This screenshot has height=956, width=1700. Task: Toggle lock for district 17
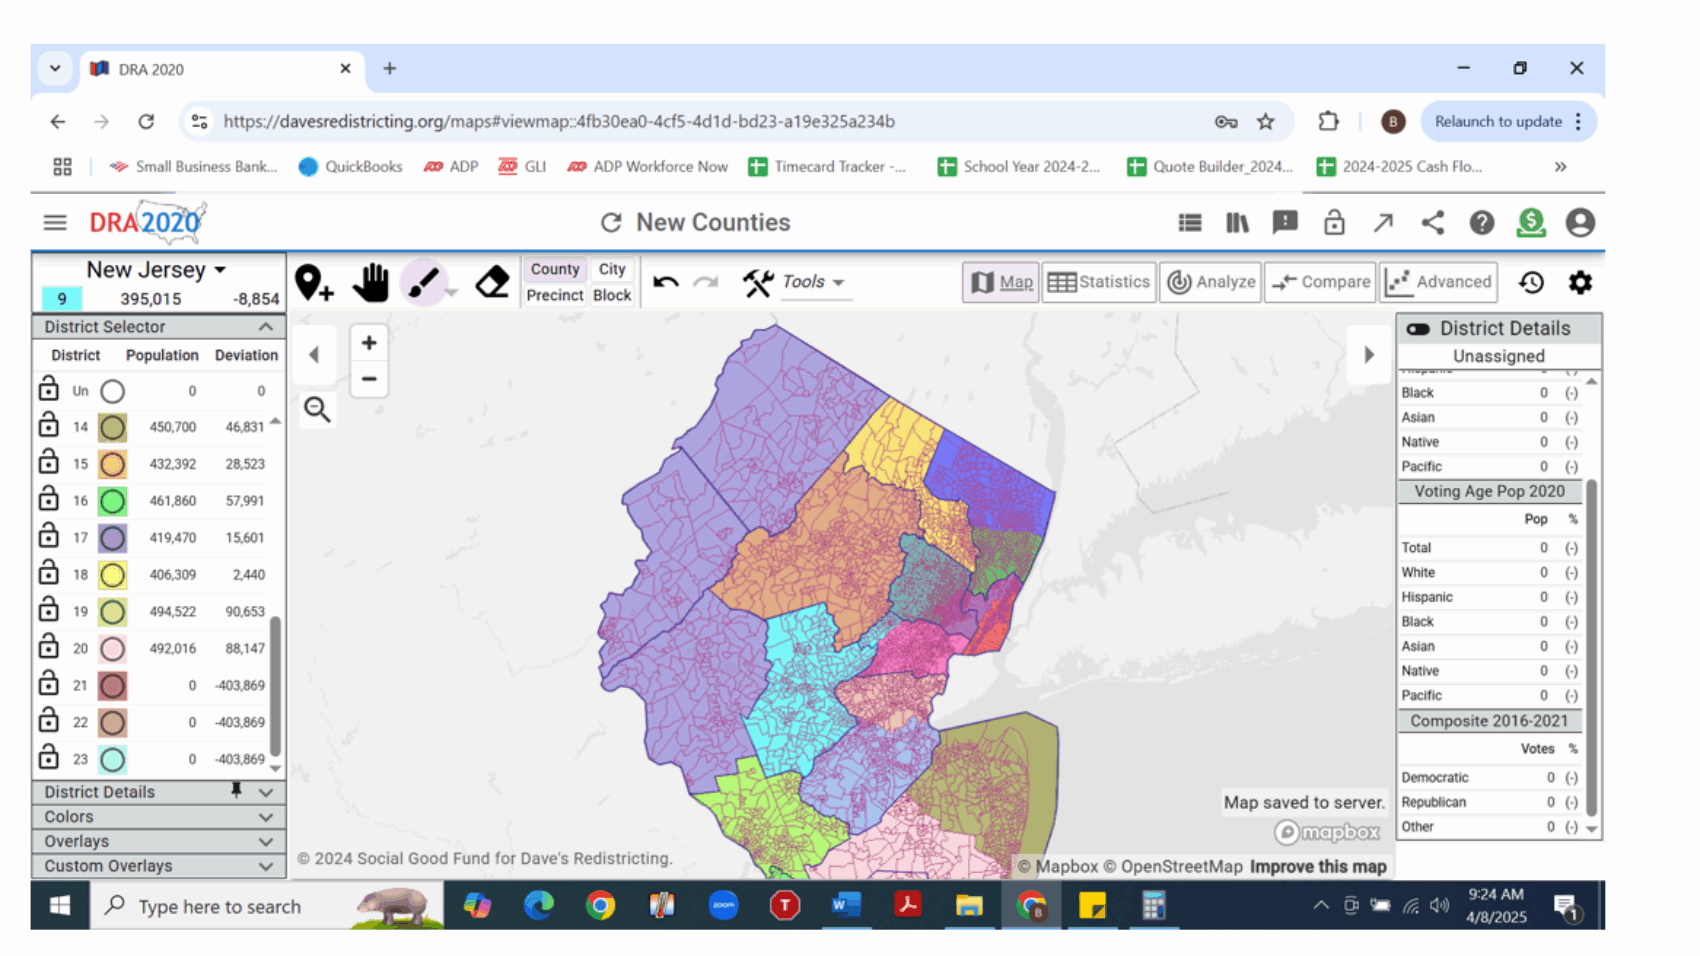48,536
